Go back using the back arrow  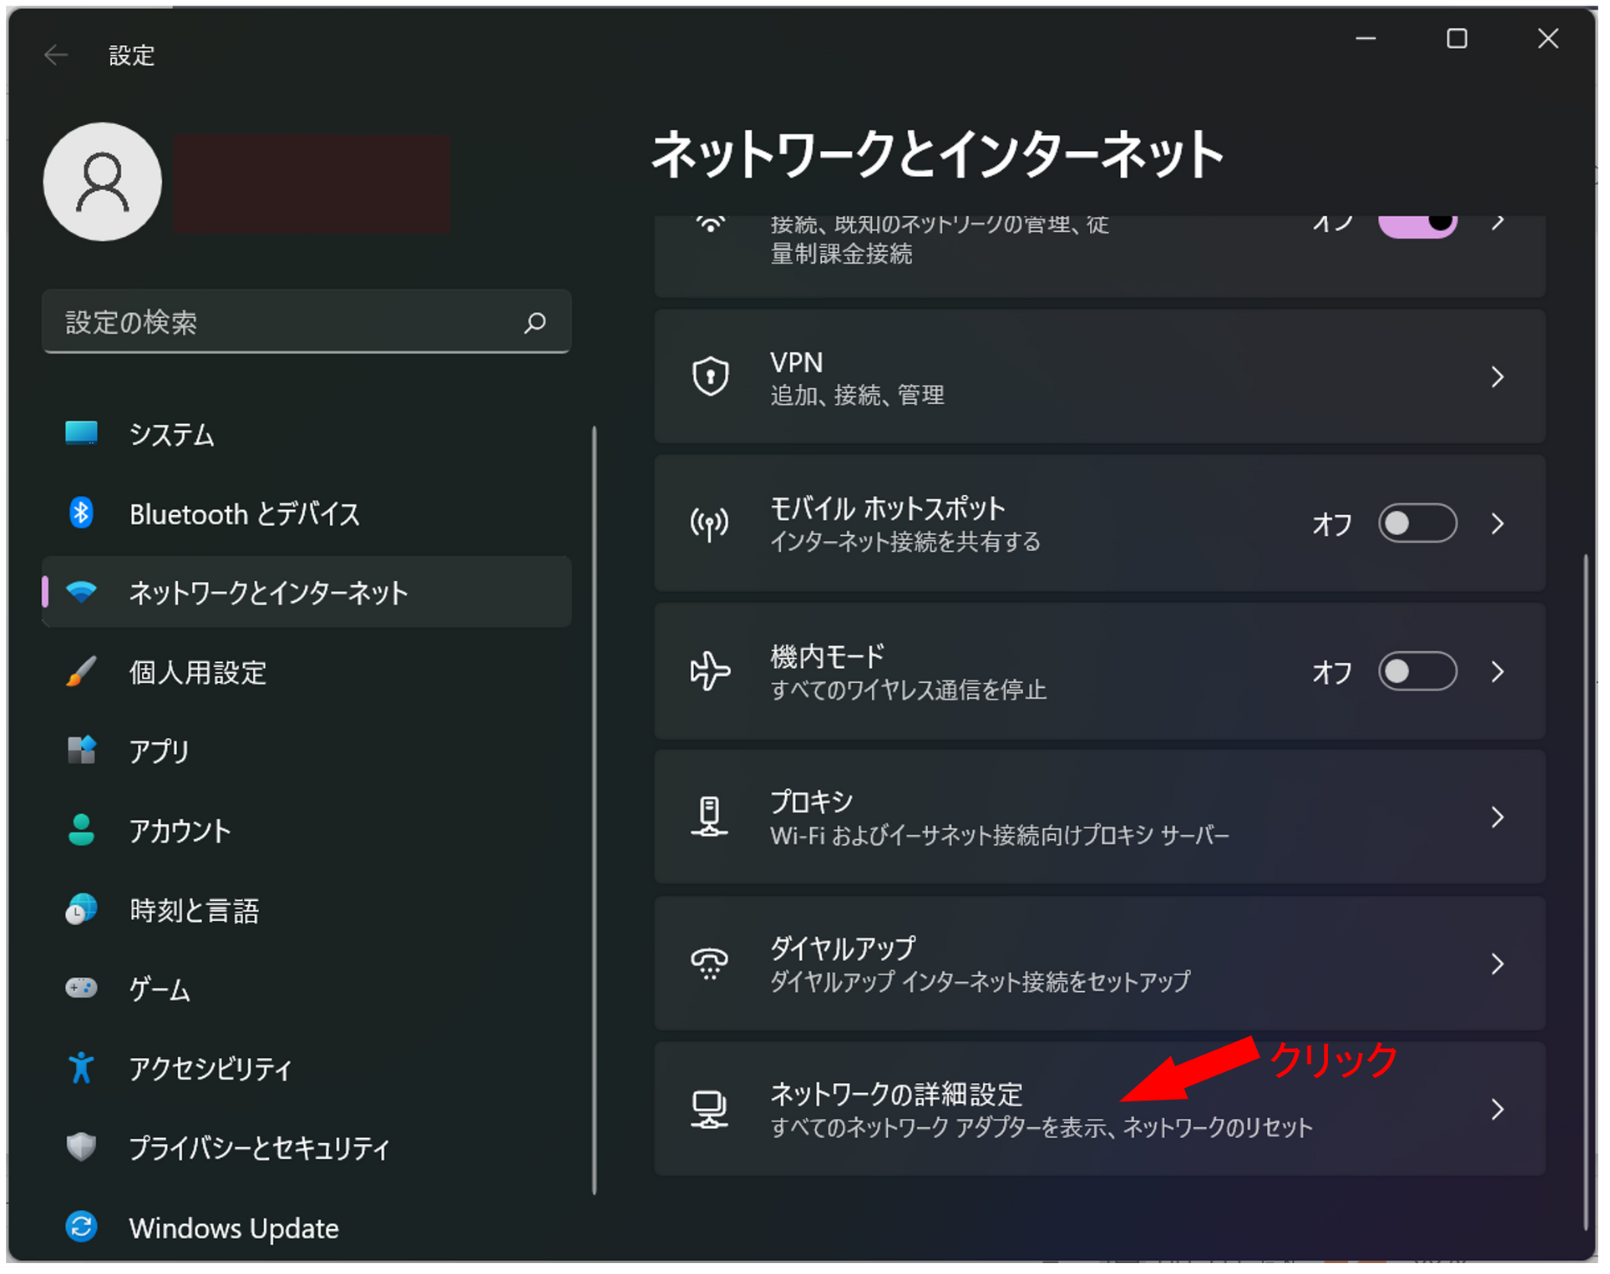pos(56,55)
